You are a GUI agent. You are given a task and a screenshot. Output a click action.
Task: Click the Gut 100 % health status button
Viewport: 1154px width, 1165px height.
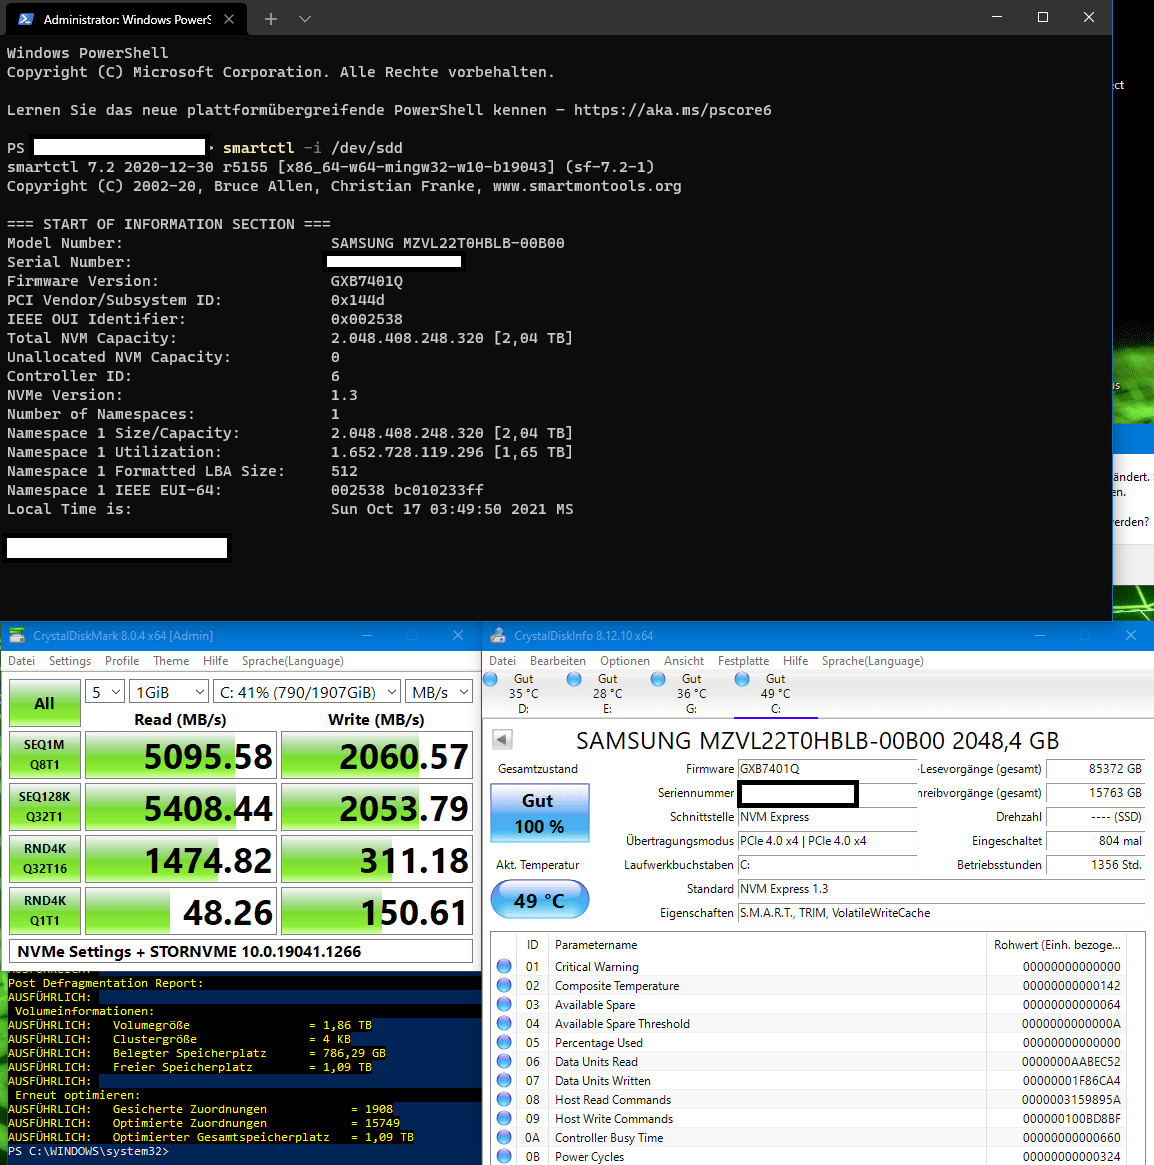pyautogui.click(x=540, y=813)
